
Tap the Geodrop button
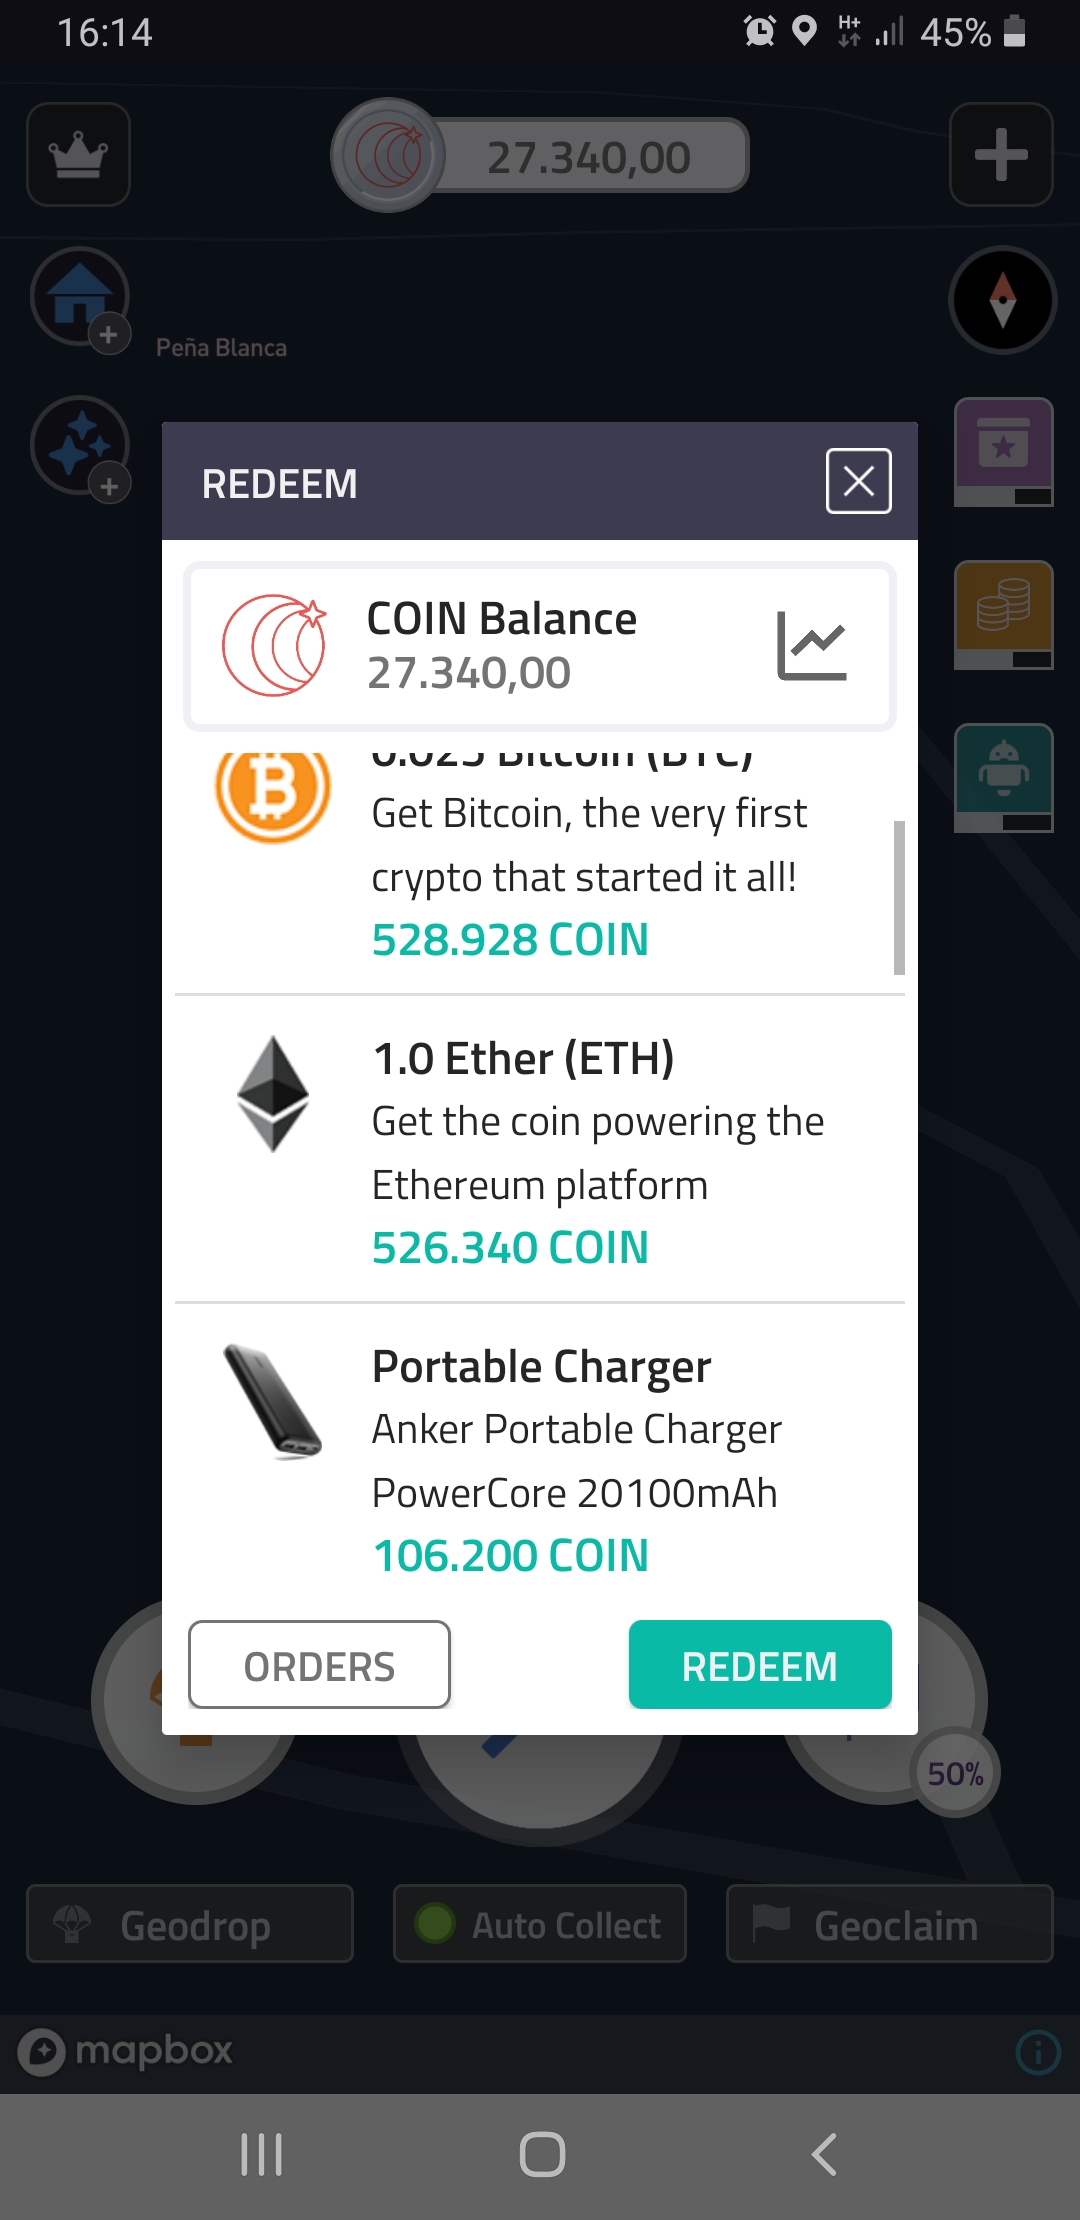(190, 1924)
